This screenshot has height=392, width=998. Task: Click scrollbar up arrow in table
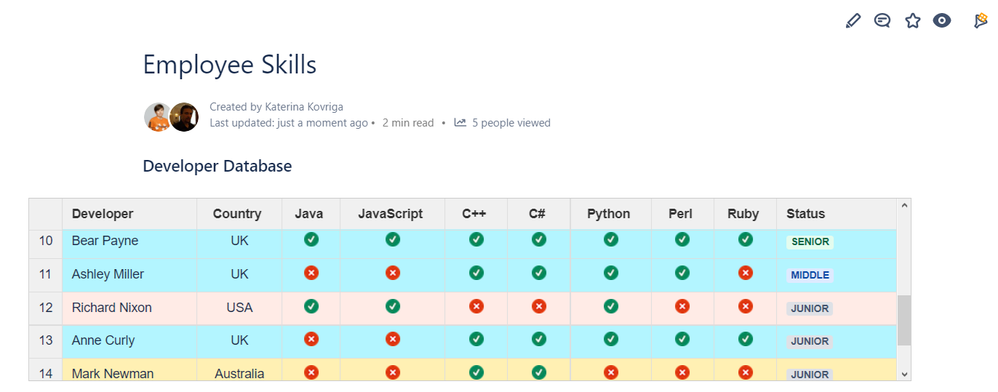pos(904,205)
